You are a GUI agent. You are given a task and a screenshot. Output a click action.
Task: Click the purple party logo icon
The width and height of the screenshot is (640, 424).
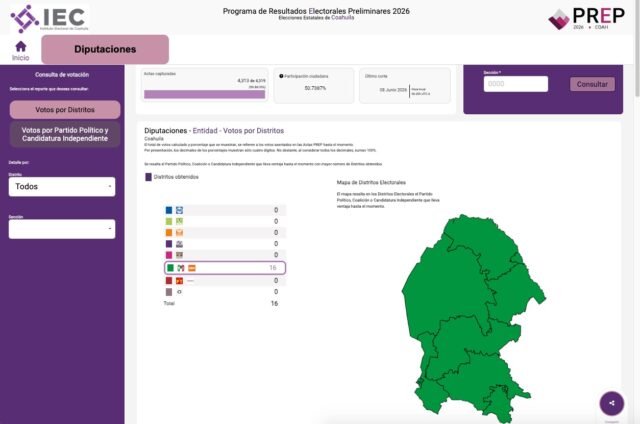tap(179, 244)
